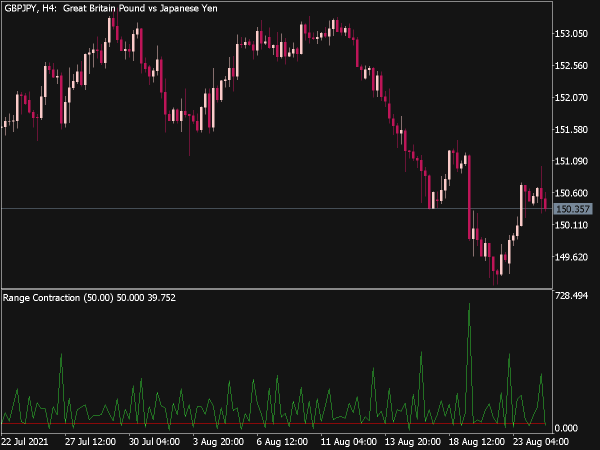Click the 23 Aug 04:00 time label
Screen dimensions: 600x450
click(x=540, y=442)
